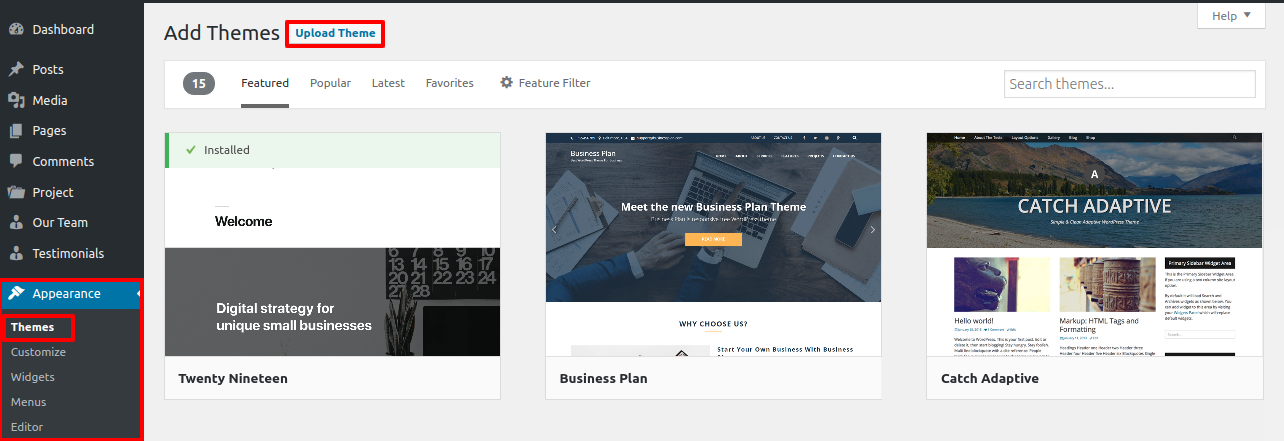Click the Posts pushpin icon
Screen dimensions: 1284x441
click(x=16, y=70)
